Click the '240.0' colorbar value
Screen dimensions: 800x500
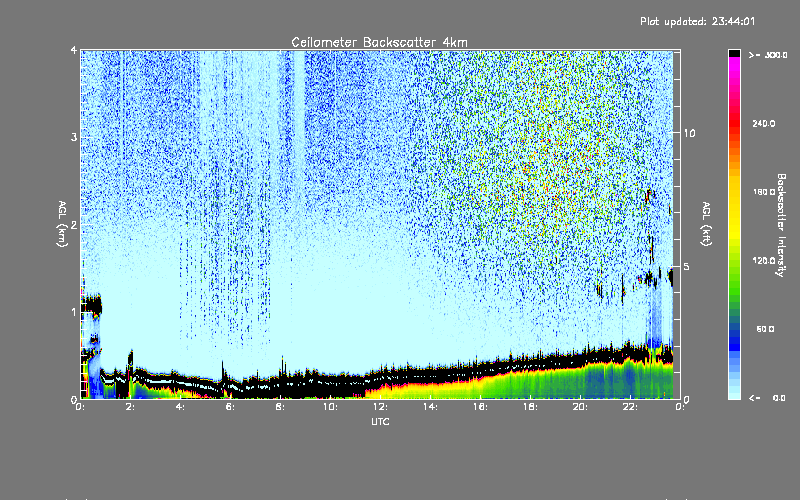[x=763, y=124]
